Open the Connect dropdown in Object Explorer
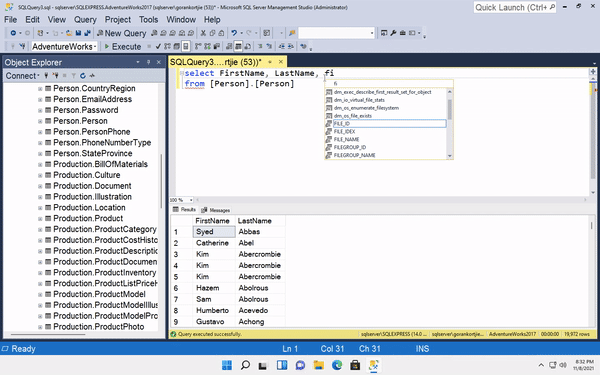The width and height of the screenshot is (600, 375). point(22,76)
